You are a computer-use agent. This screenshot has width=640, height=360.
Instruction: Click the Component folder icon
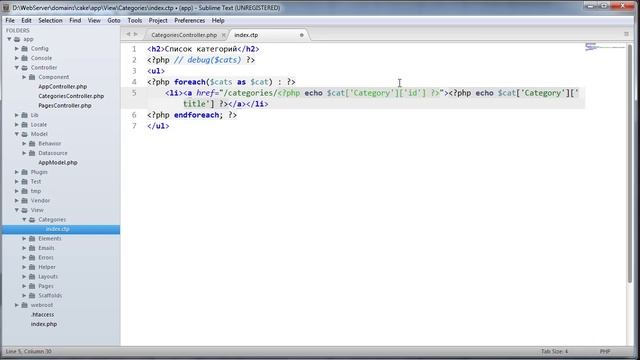pyautogui.click(x=32, y=77)
